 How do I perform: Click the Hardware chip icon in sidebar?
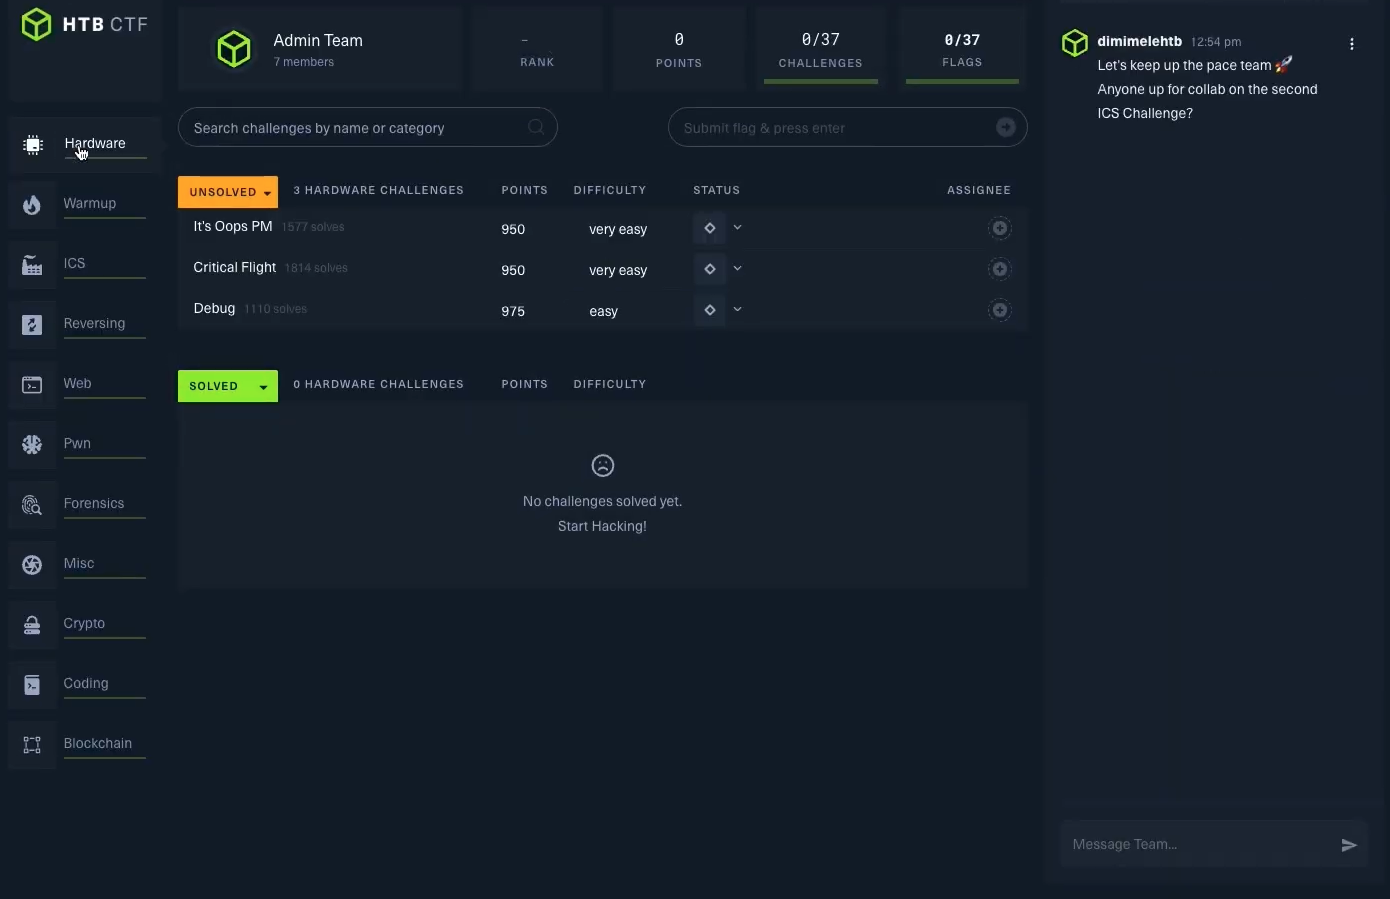pos(32,145)
